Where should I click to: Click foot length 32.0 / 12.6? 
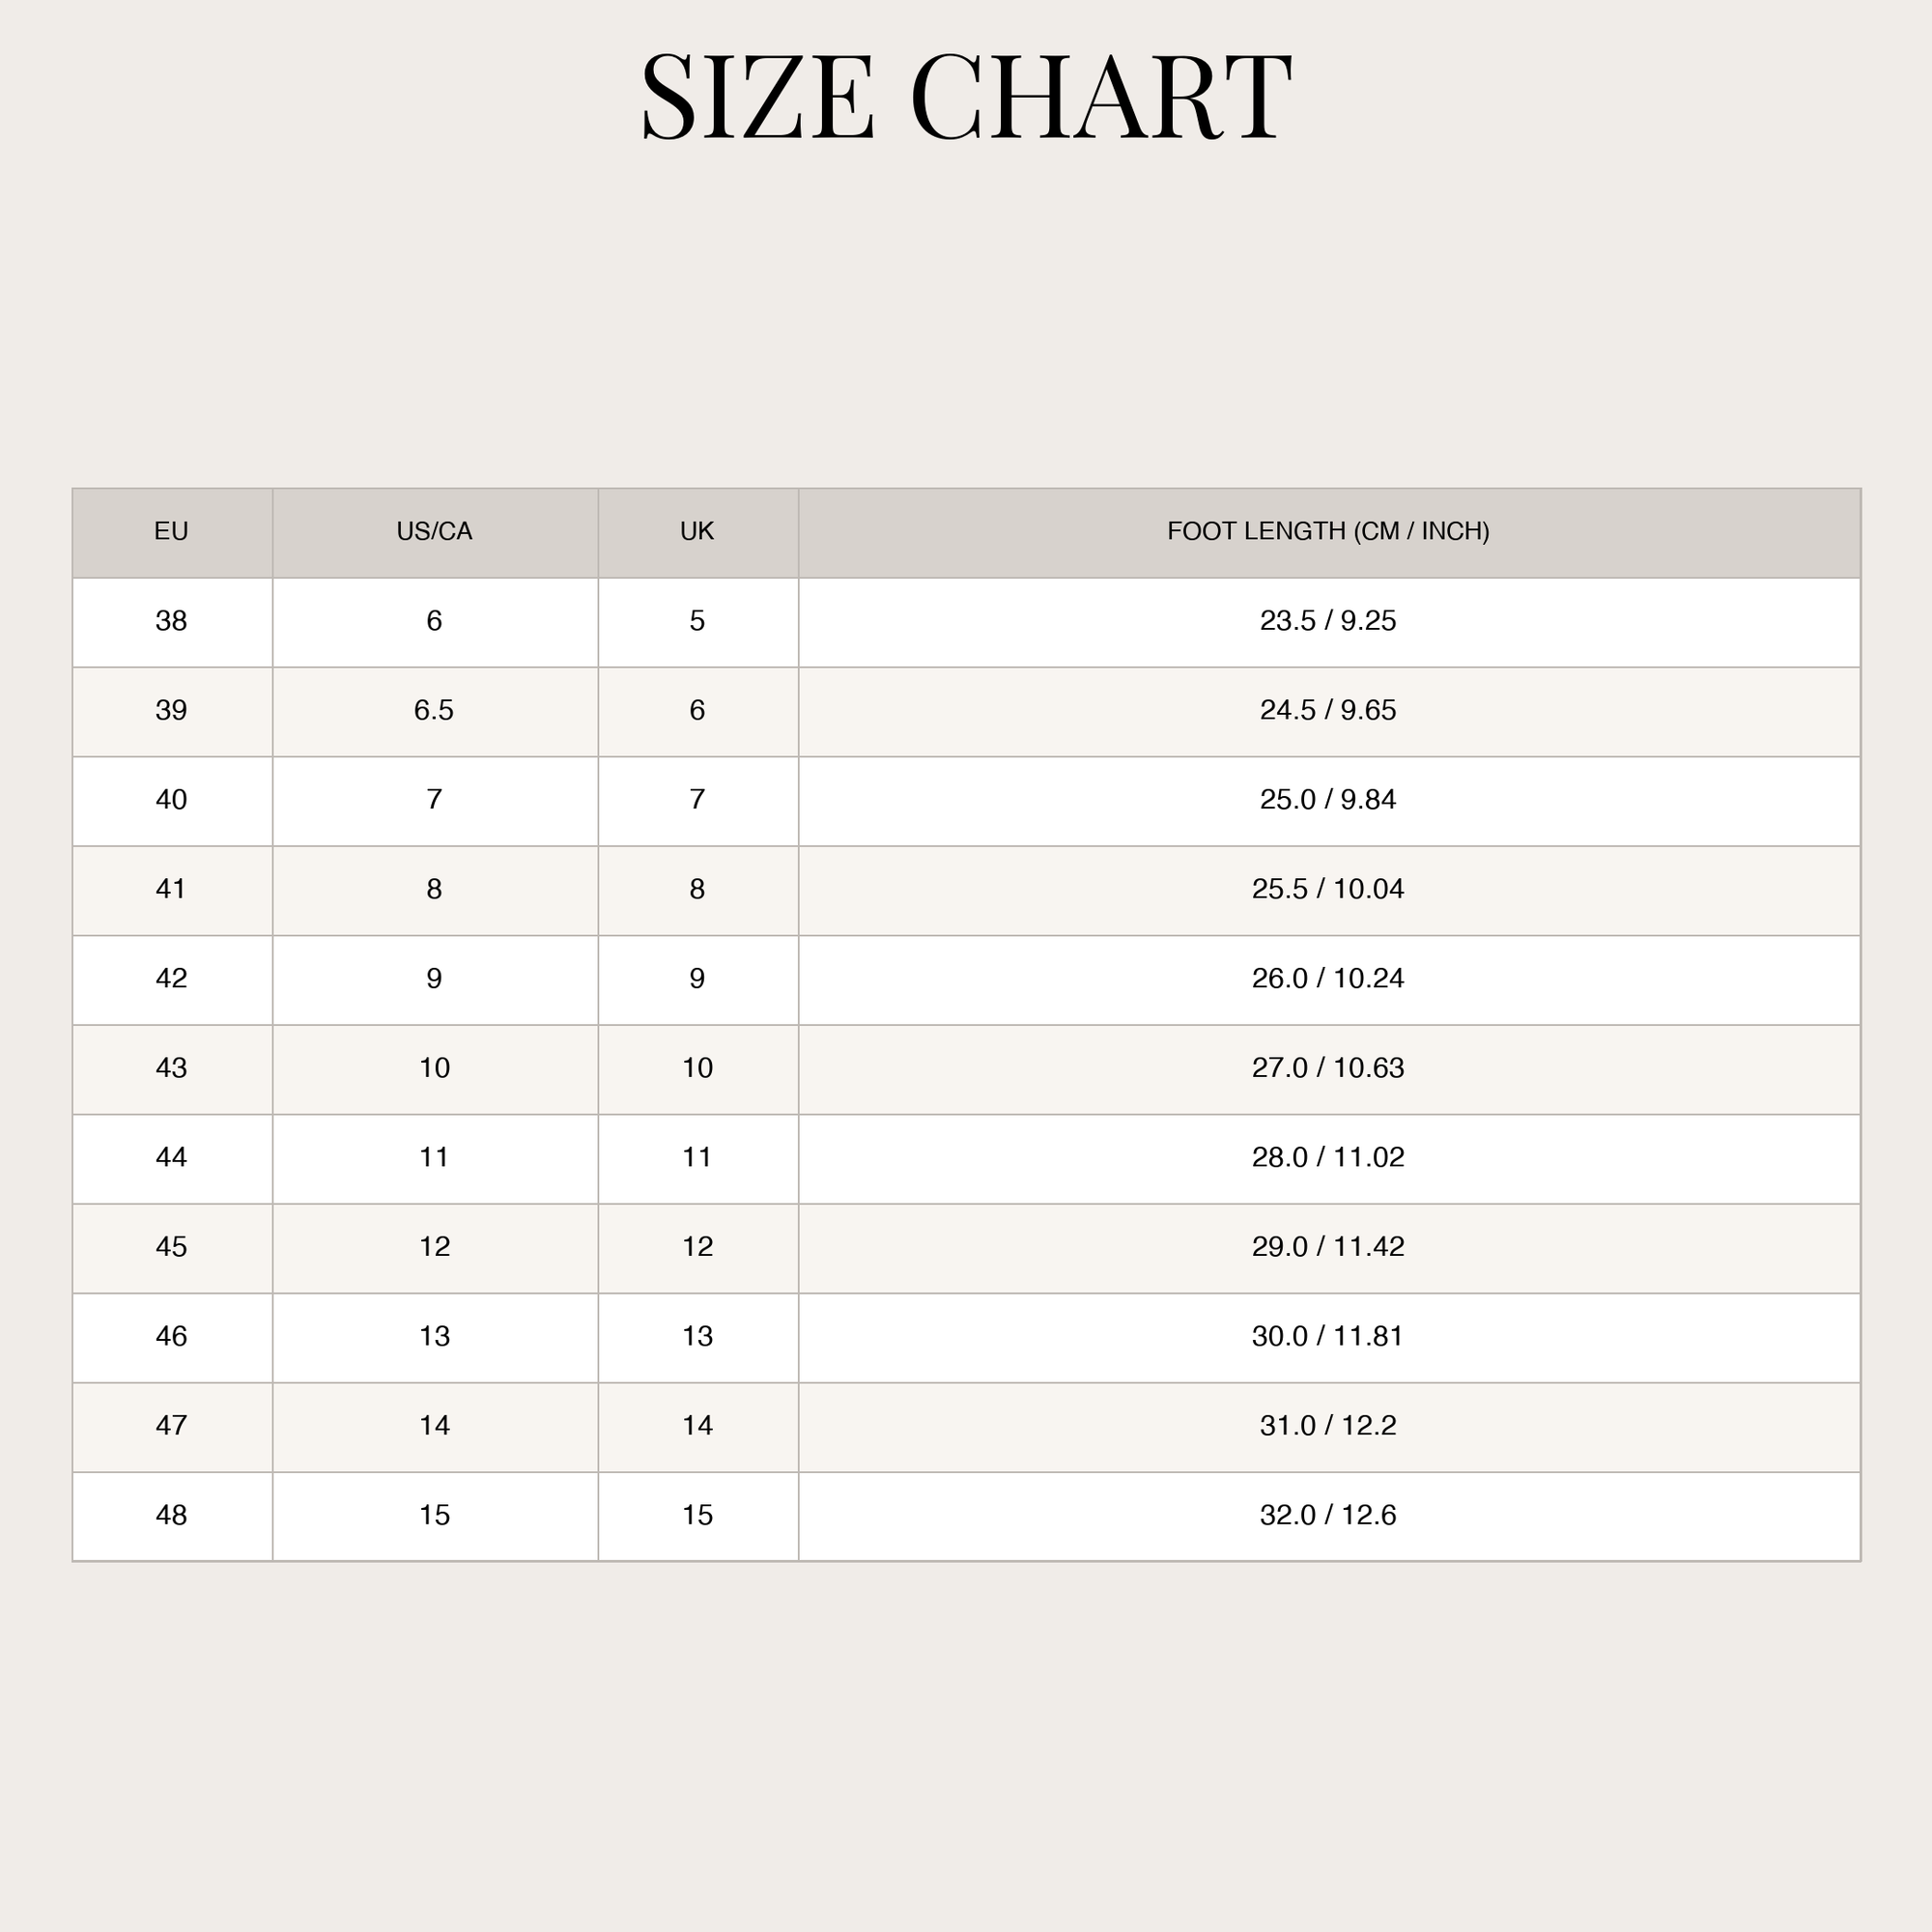pos(1329,1516)
